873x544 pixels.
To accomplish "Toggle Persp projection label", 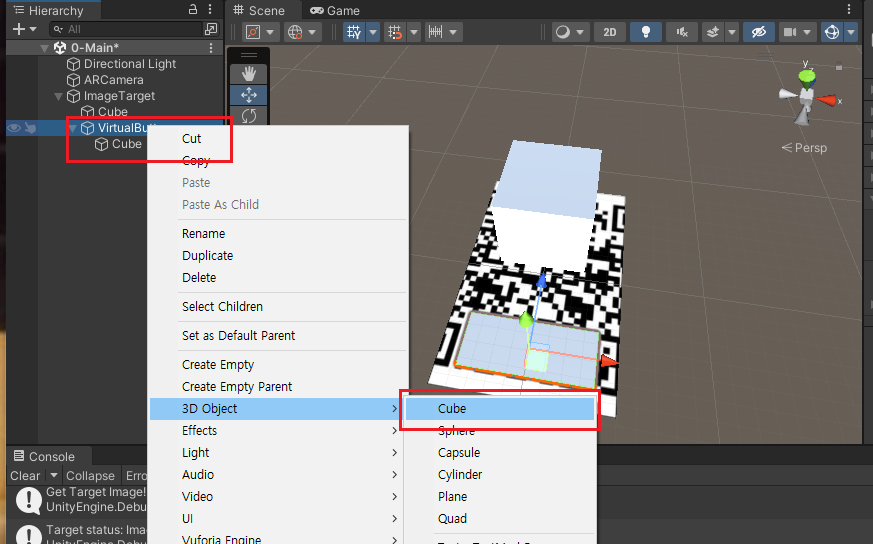I will pos(805,148).
